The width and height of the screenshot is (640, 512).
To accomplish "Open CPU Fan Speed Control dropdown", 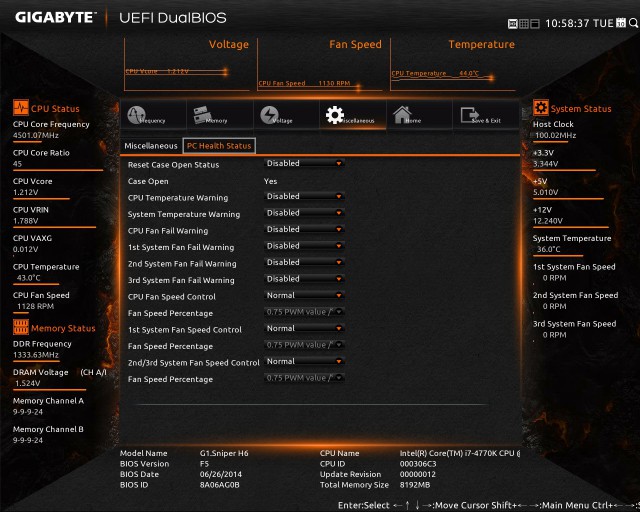I will pos(304,295).
